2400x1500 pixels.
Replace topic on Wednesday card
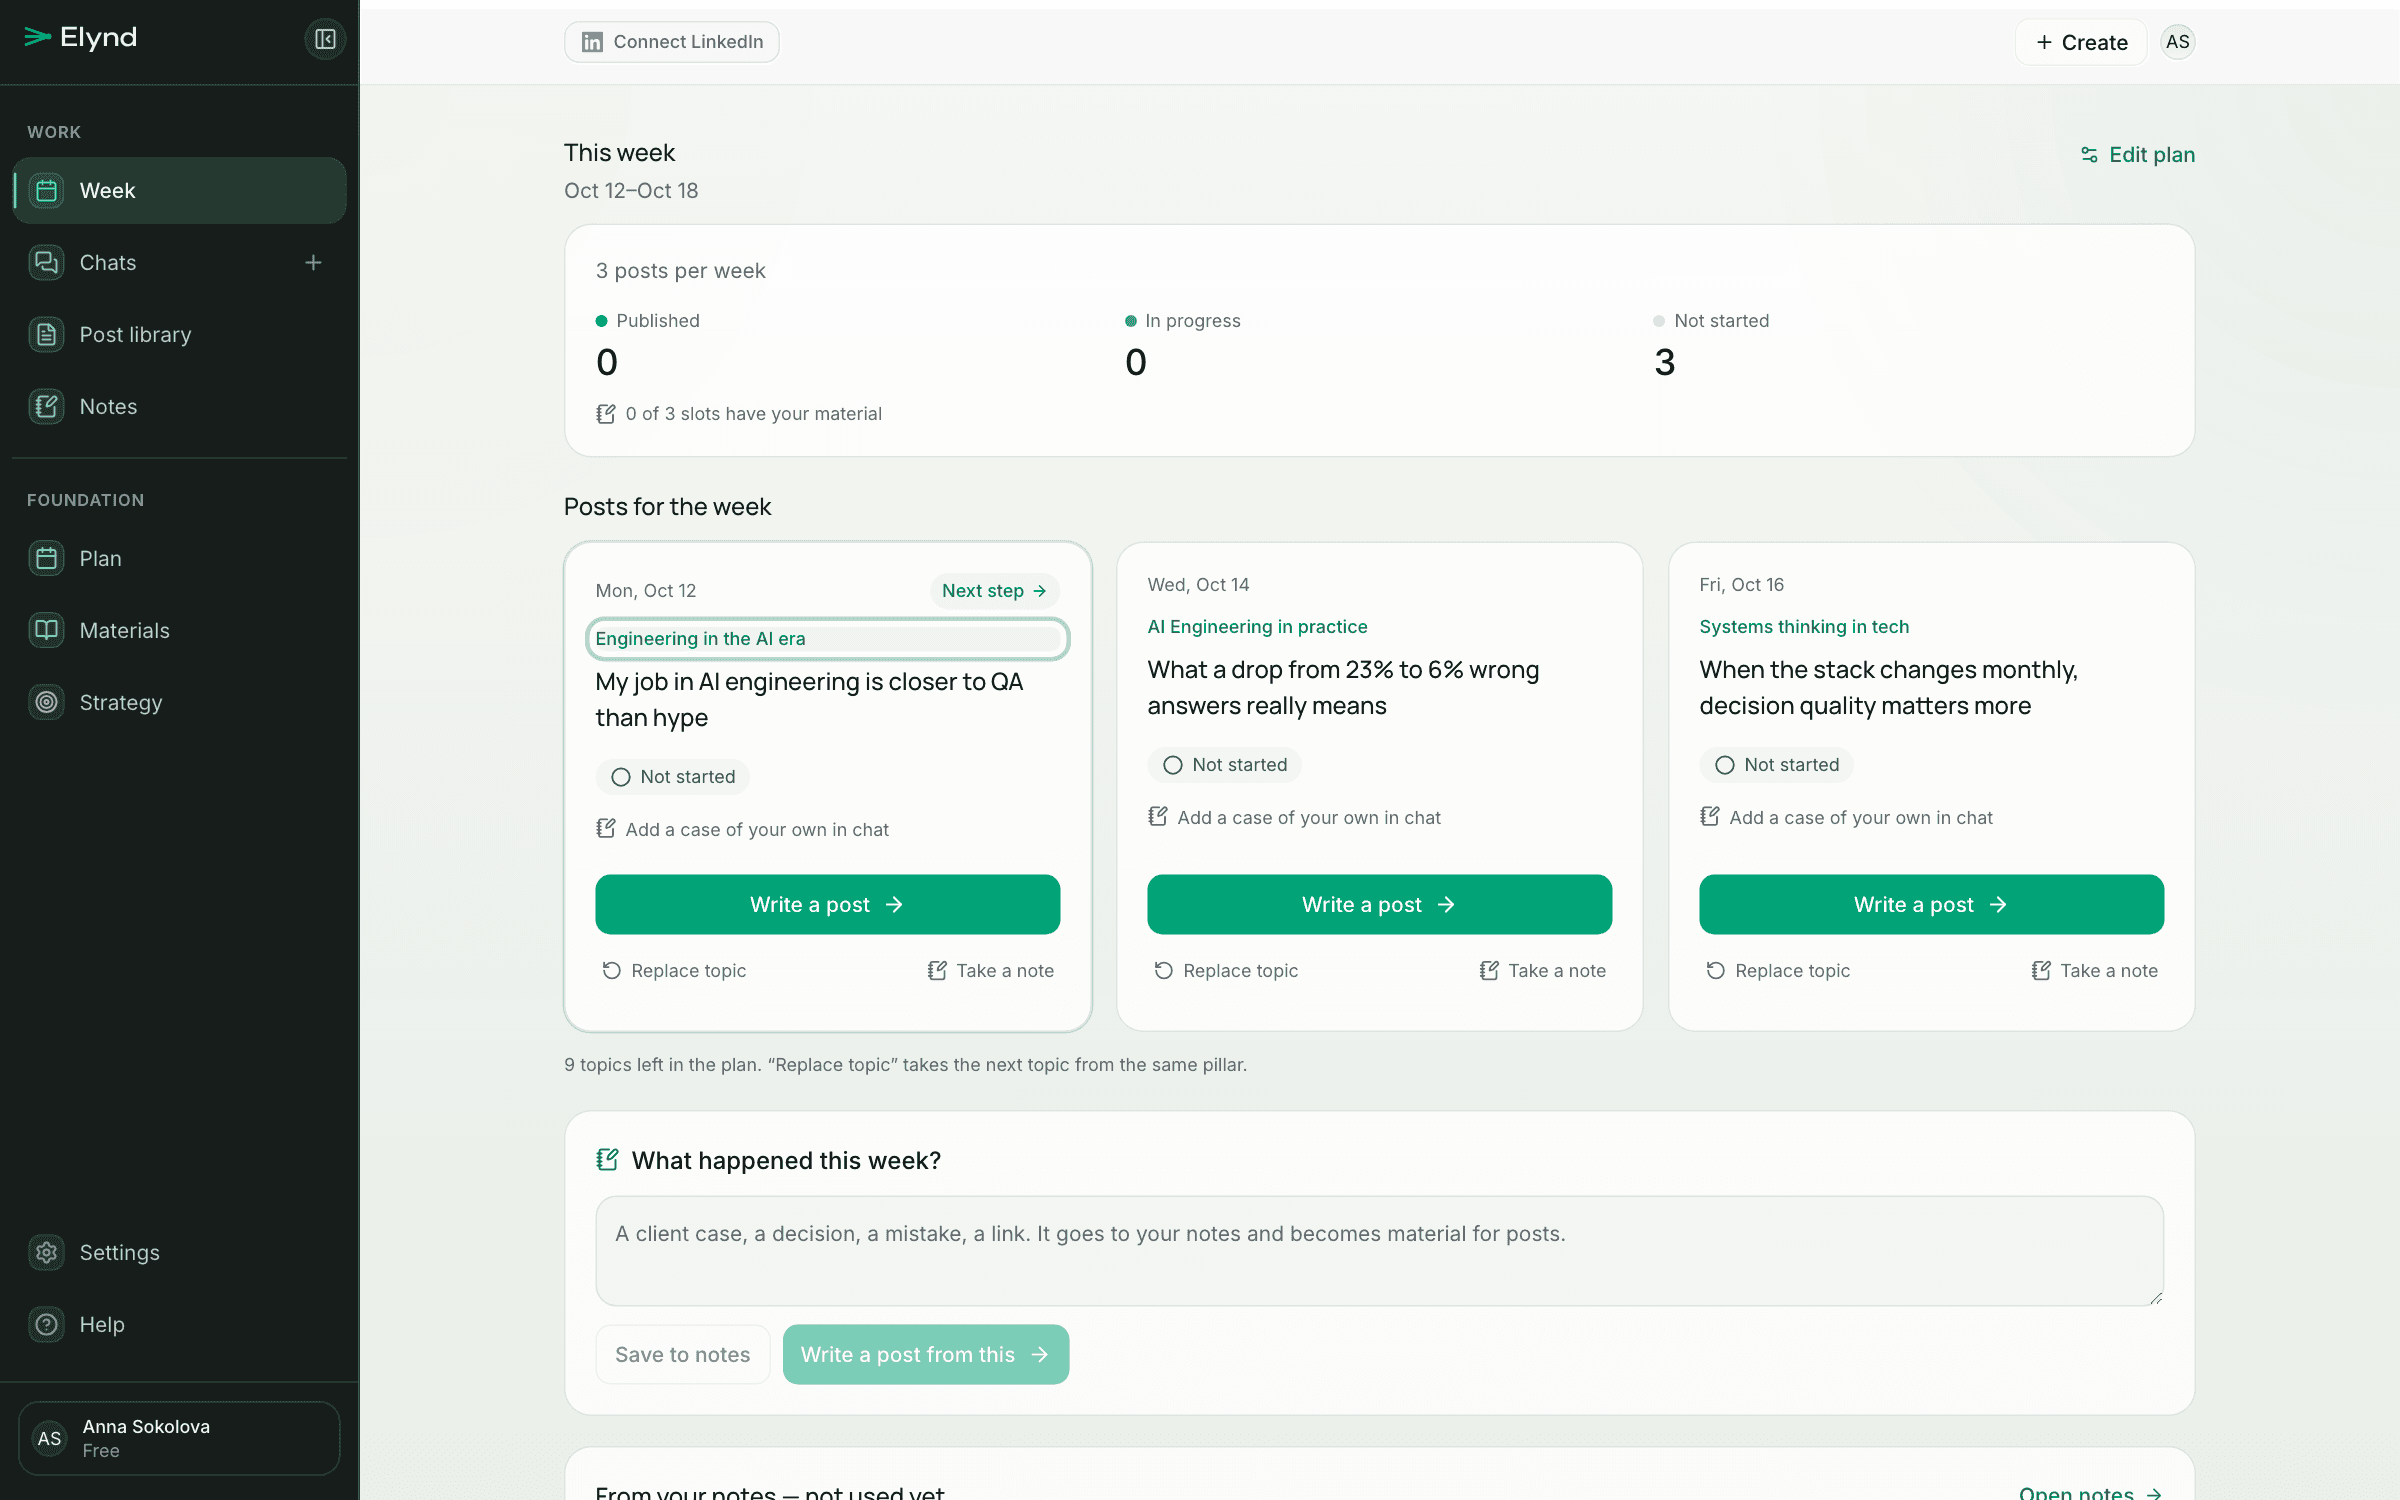(1226, 970)
